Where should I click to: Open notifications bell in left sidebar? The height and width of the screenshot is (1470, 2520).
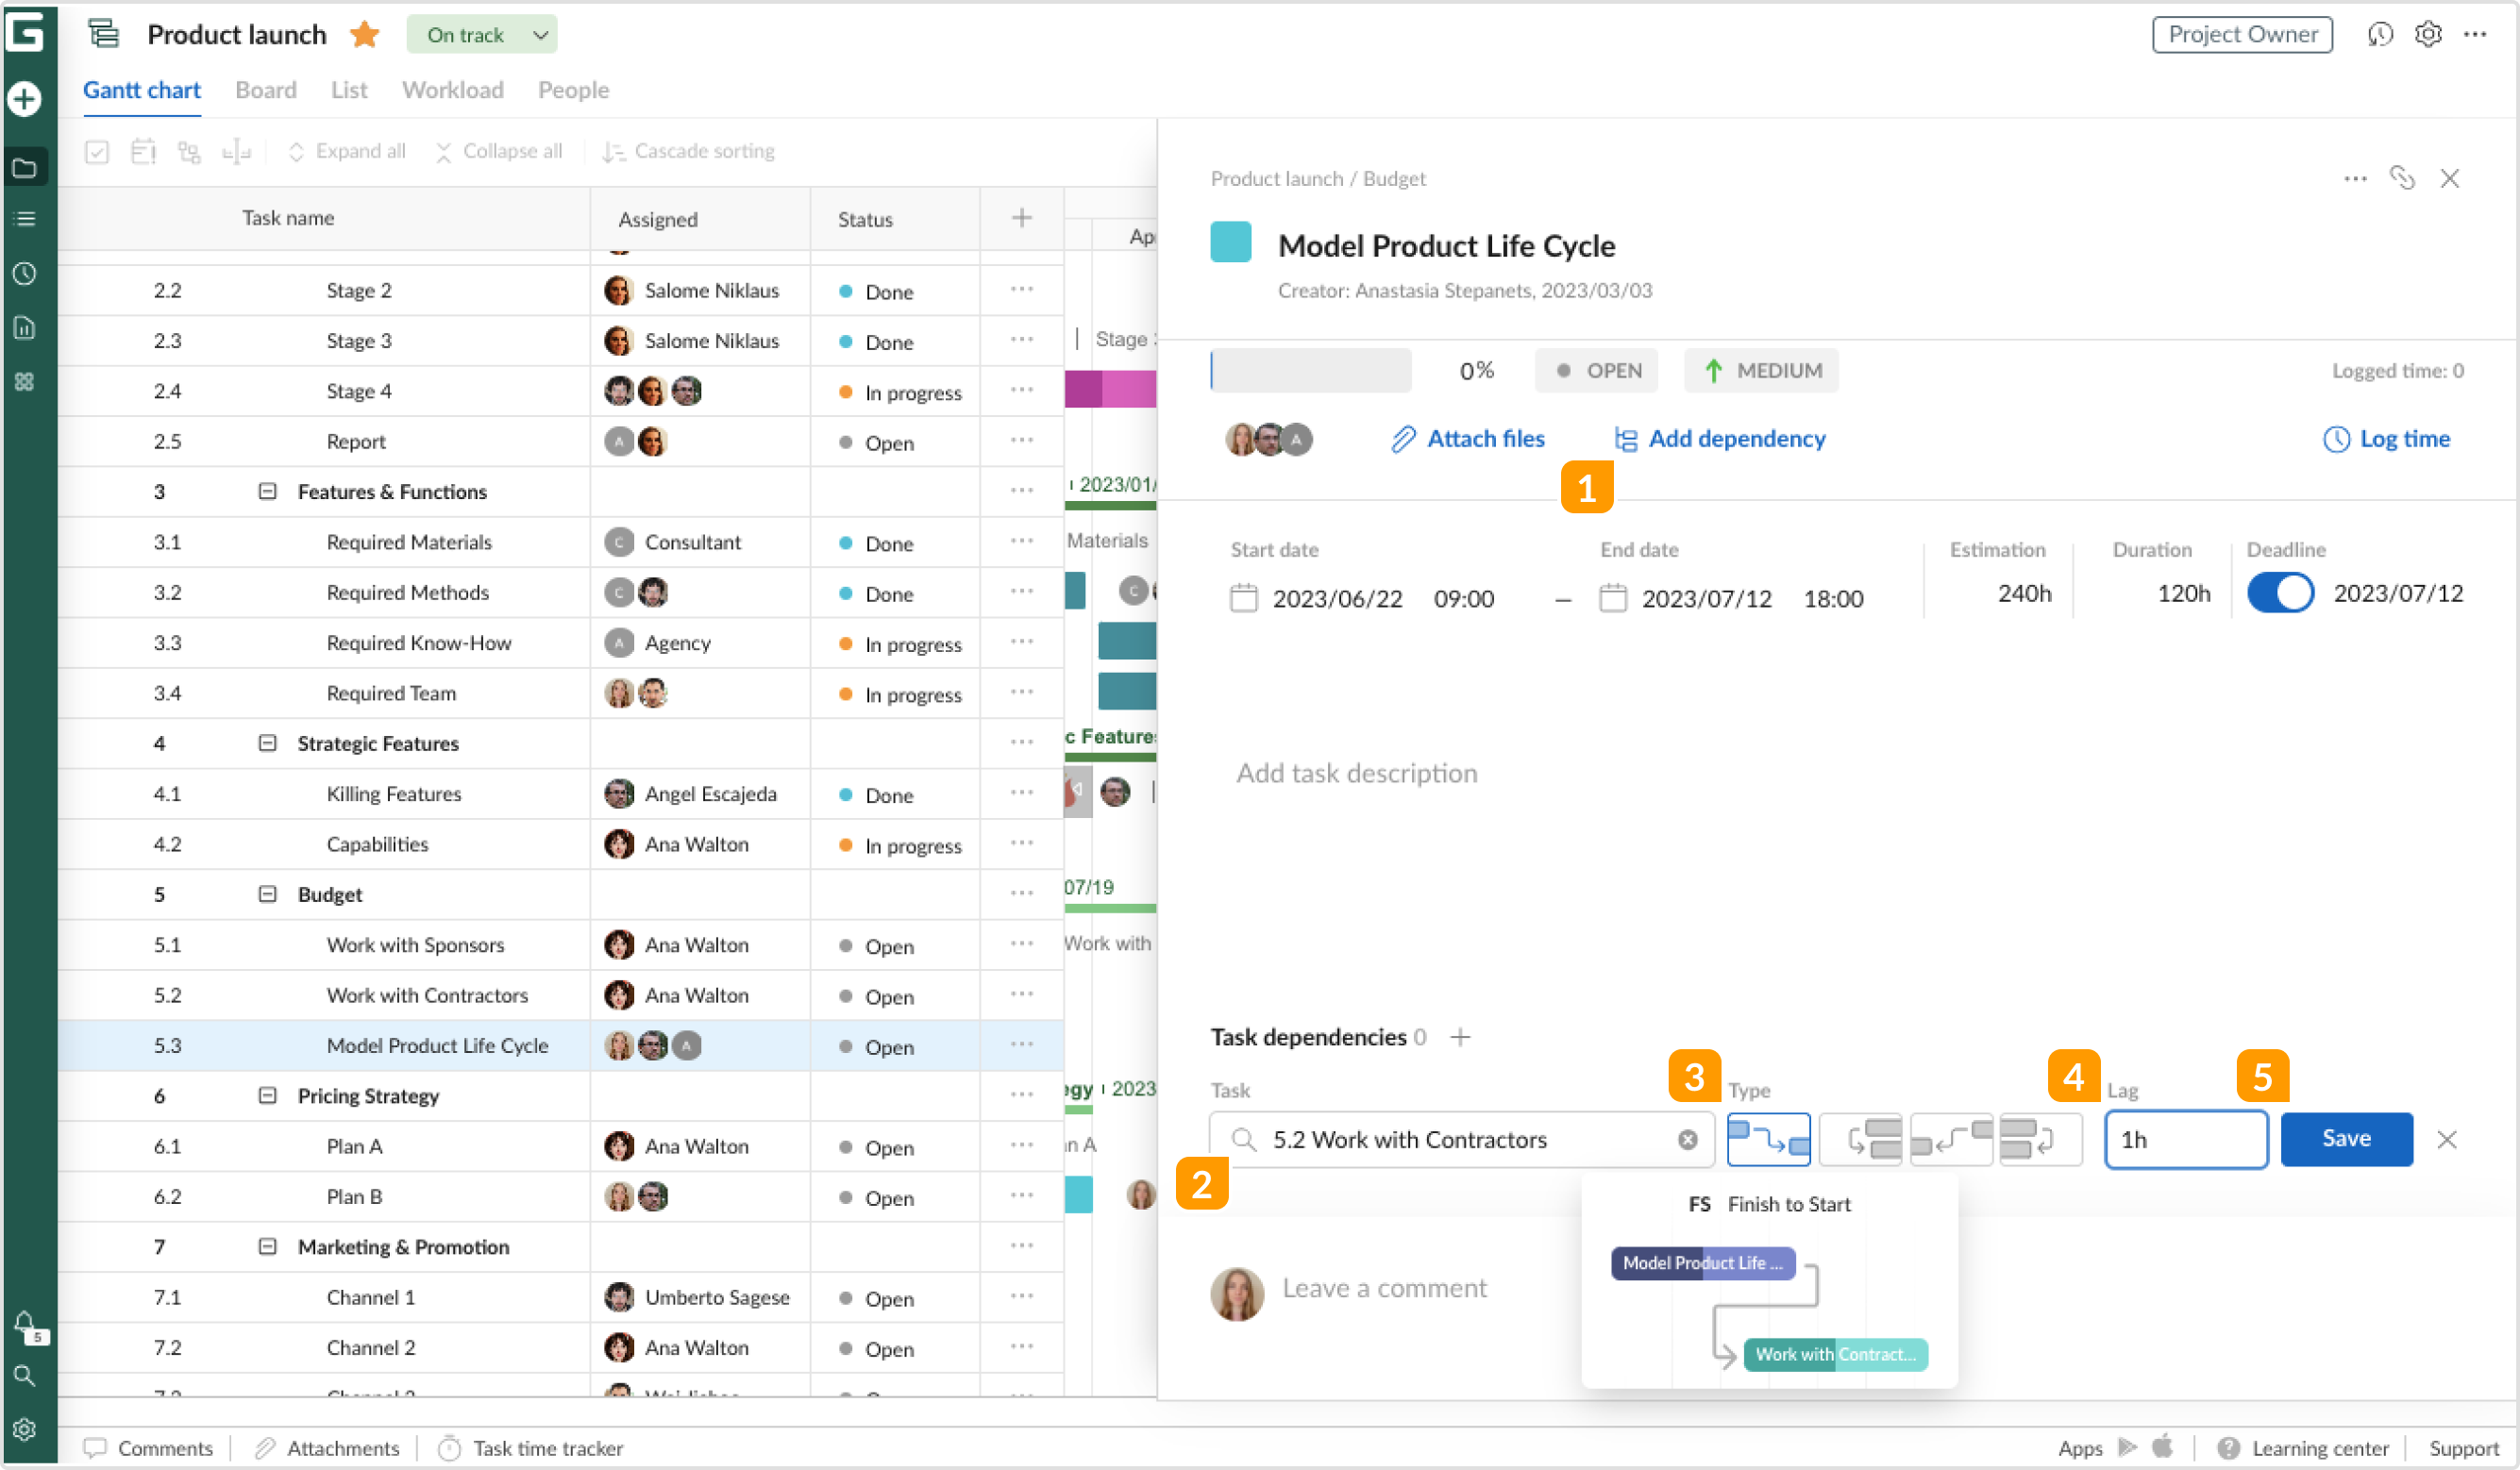25,1323
